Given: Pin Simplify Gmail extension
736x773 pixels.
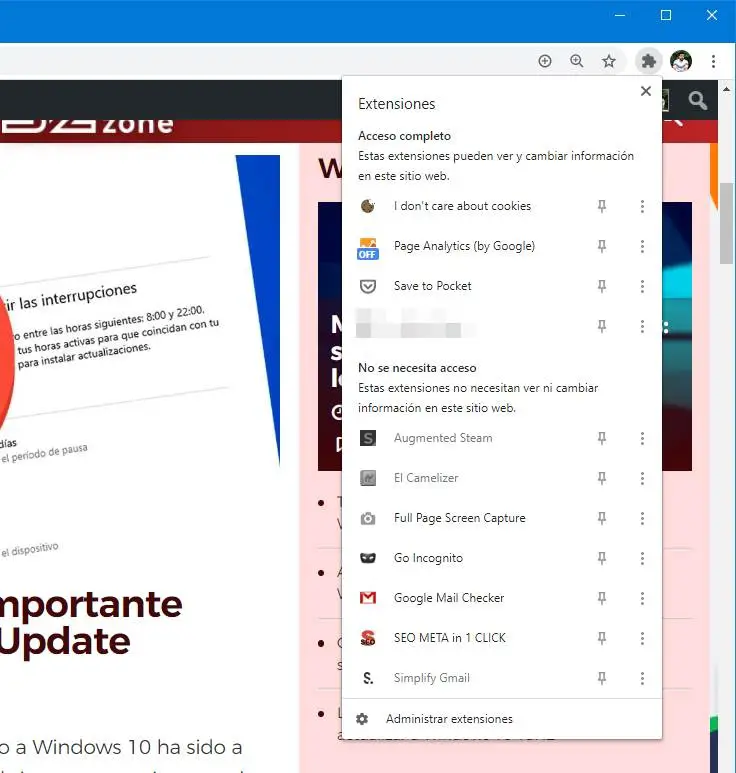Looking at the screenshot, I should (x=601, y=678).
